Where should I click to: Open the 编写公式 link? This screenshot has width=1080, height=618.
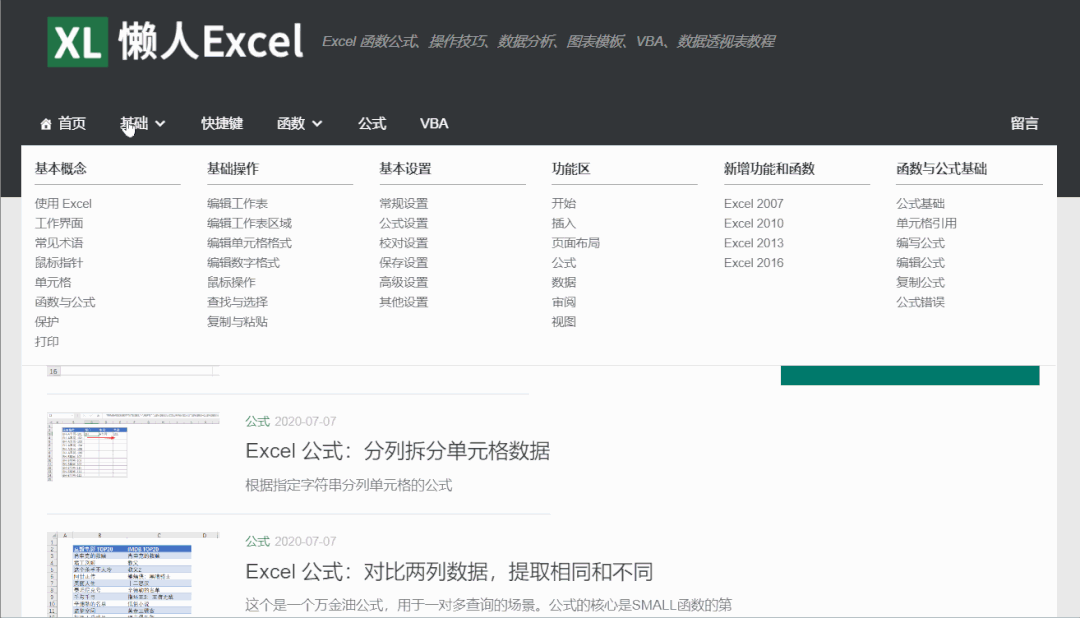pyautogui.click(x=920, y=243)
